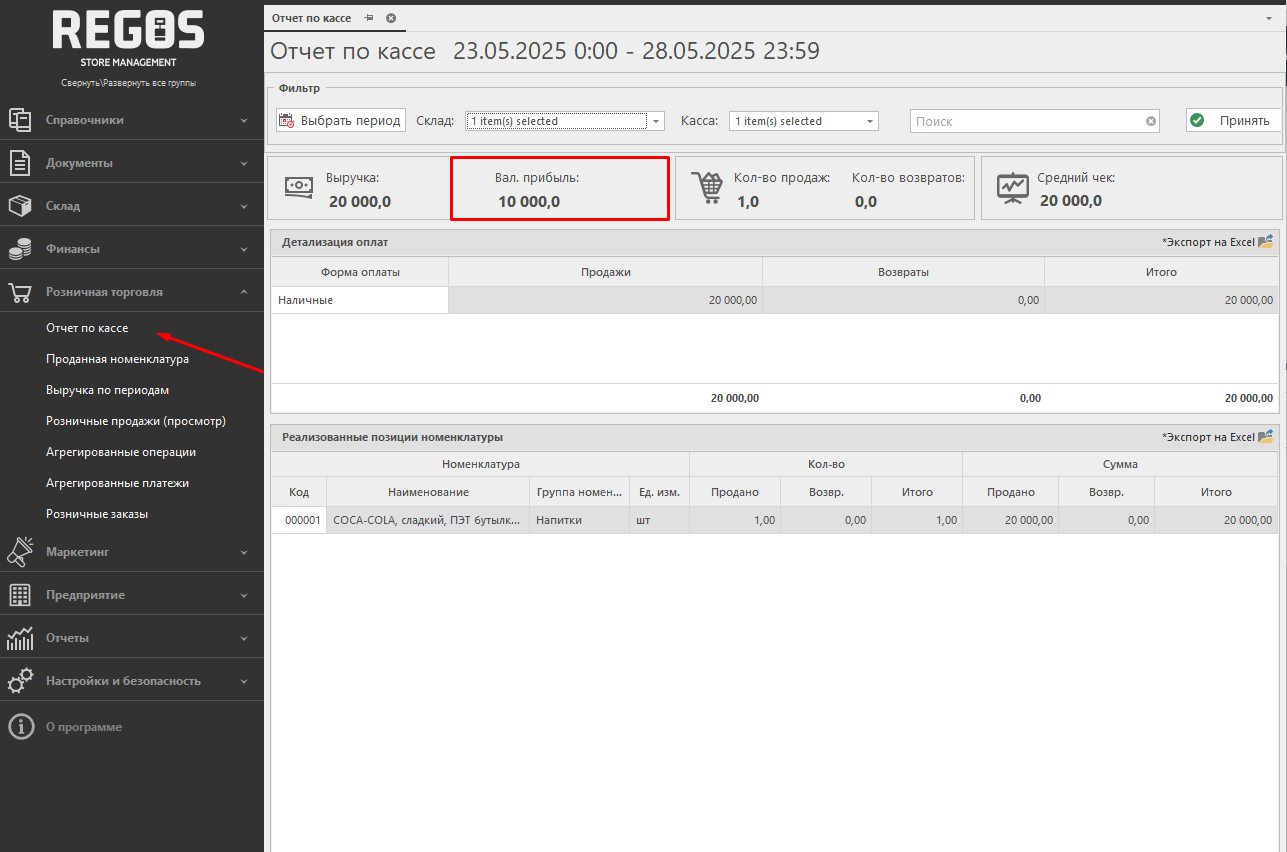
Task: Open Выручка по периодам report
Action: point(107,390)
